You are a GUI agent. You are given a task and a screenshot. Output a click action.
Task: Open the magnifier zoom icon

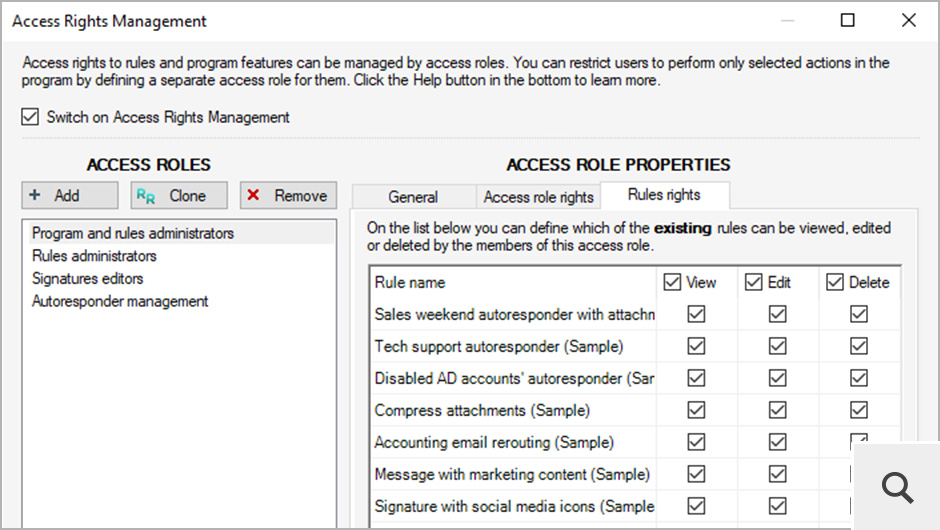(x=897, y=487)
